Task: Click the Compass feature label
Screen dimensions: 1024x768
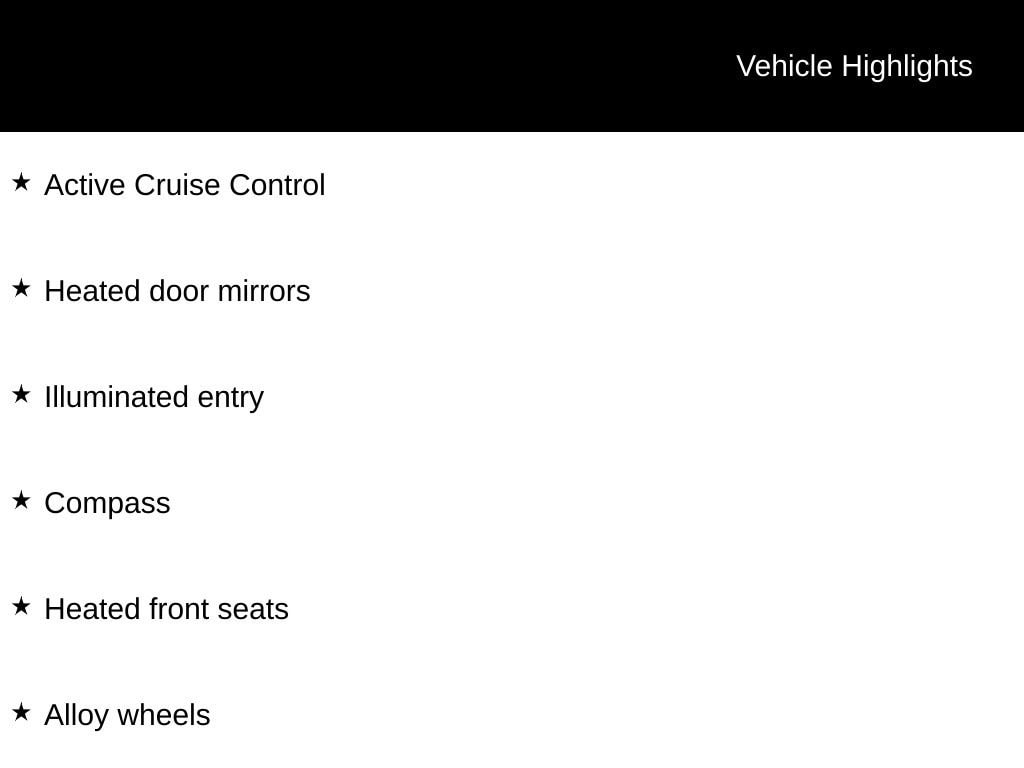Action: pyautogui.click(x=107, y=504)
